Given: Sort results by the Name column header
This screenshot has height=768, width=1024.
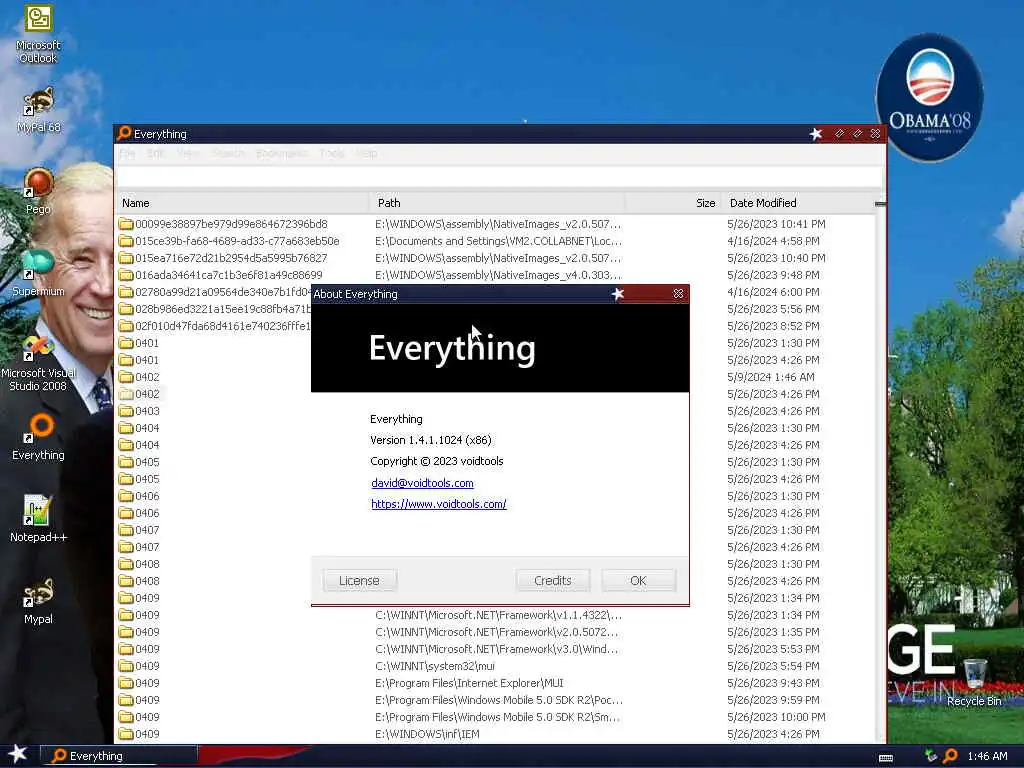Looking at the screenshot, I should pyautogui.click(x=243, y=203).
